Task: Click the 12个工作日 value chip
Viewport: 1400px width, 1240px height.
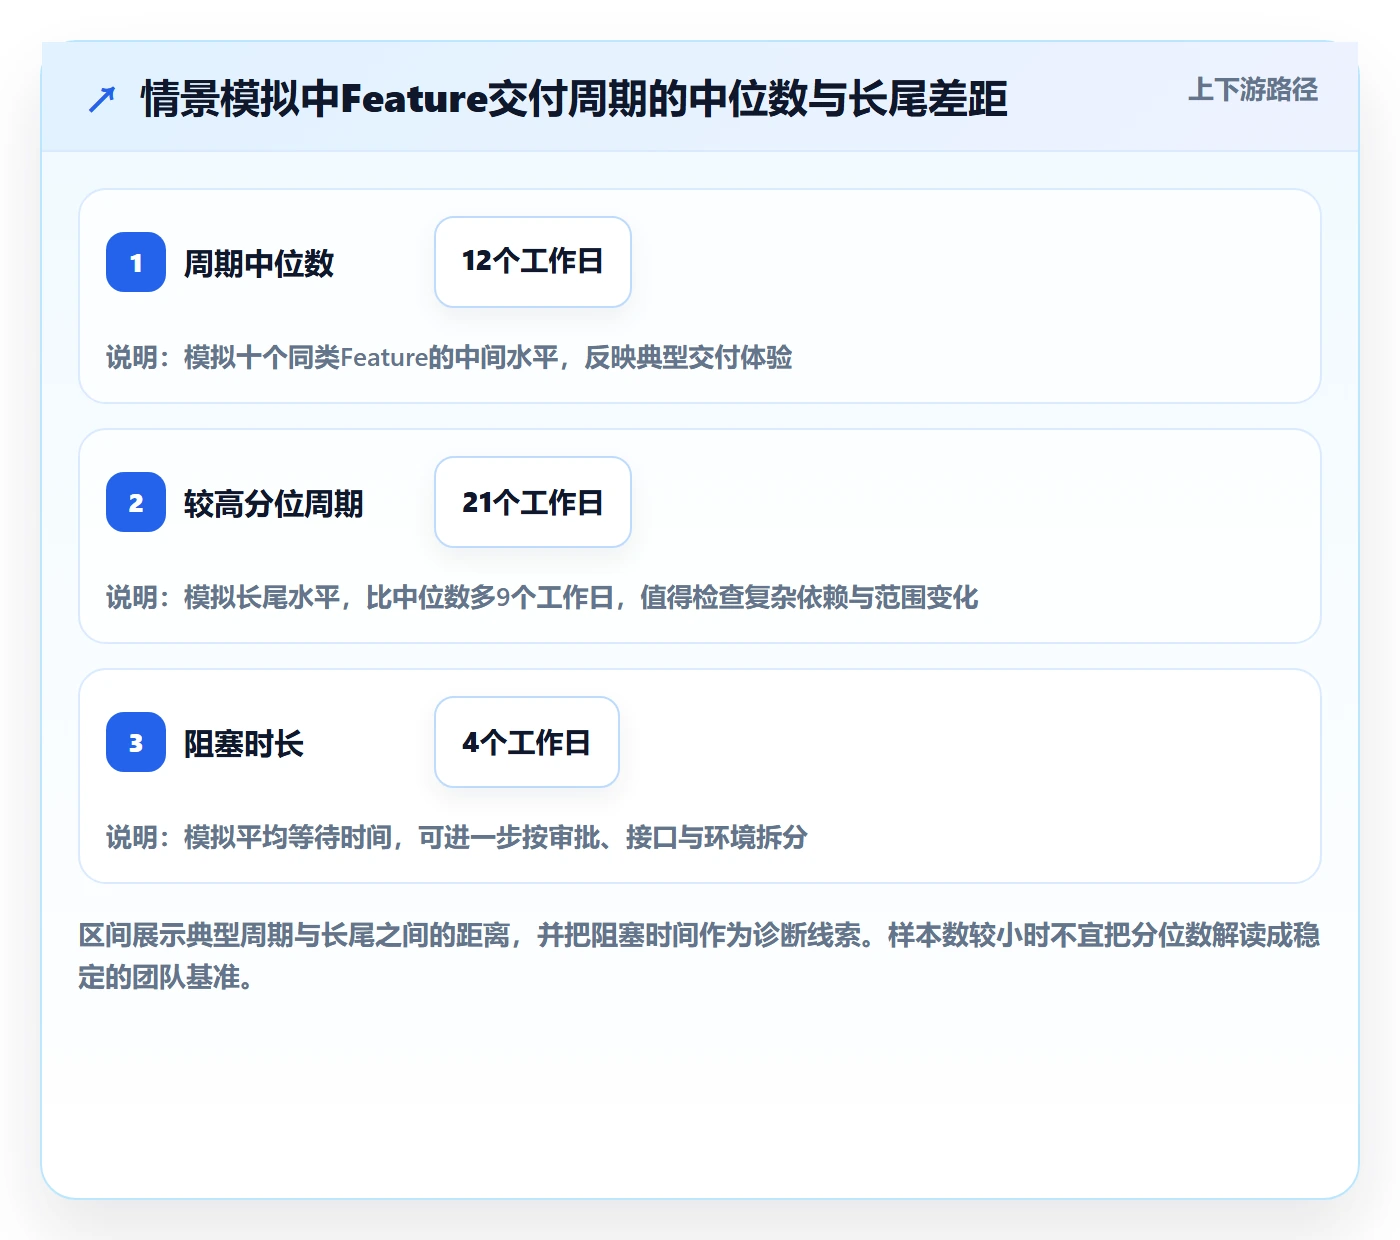Action: click(533, 262)
